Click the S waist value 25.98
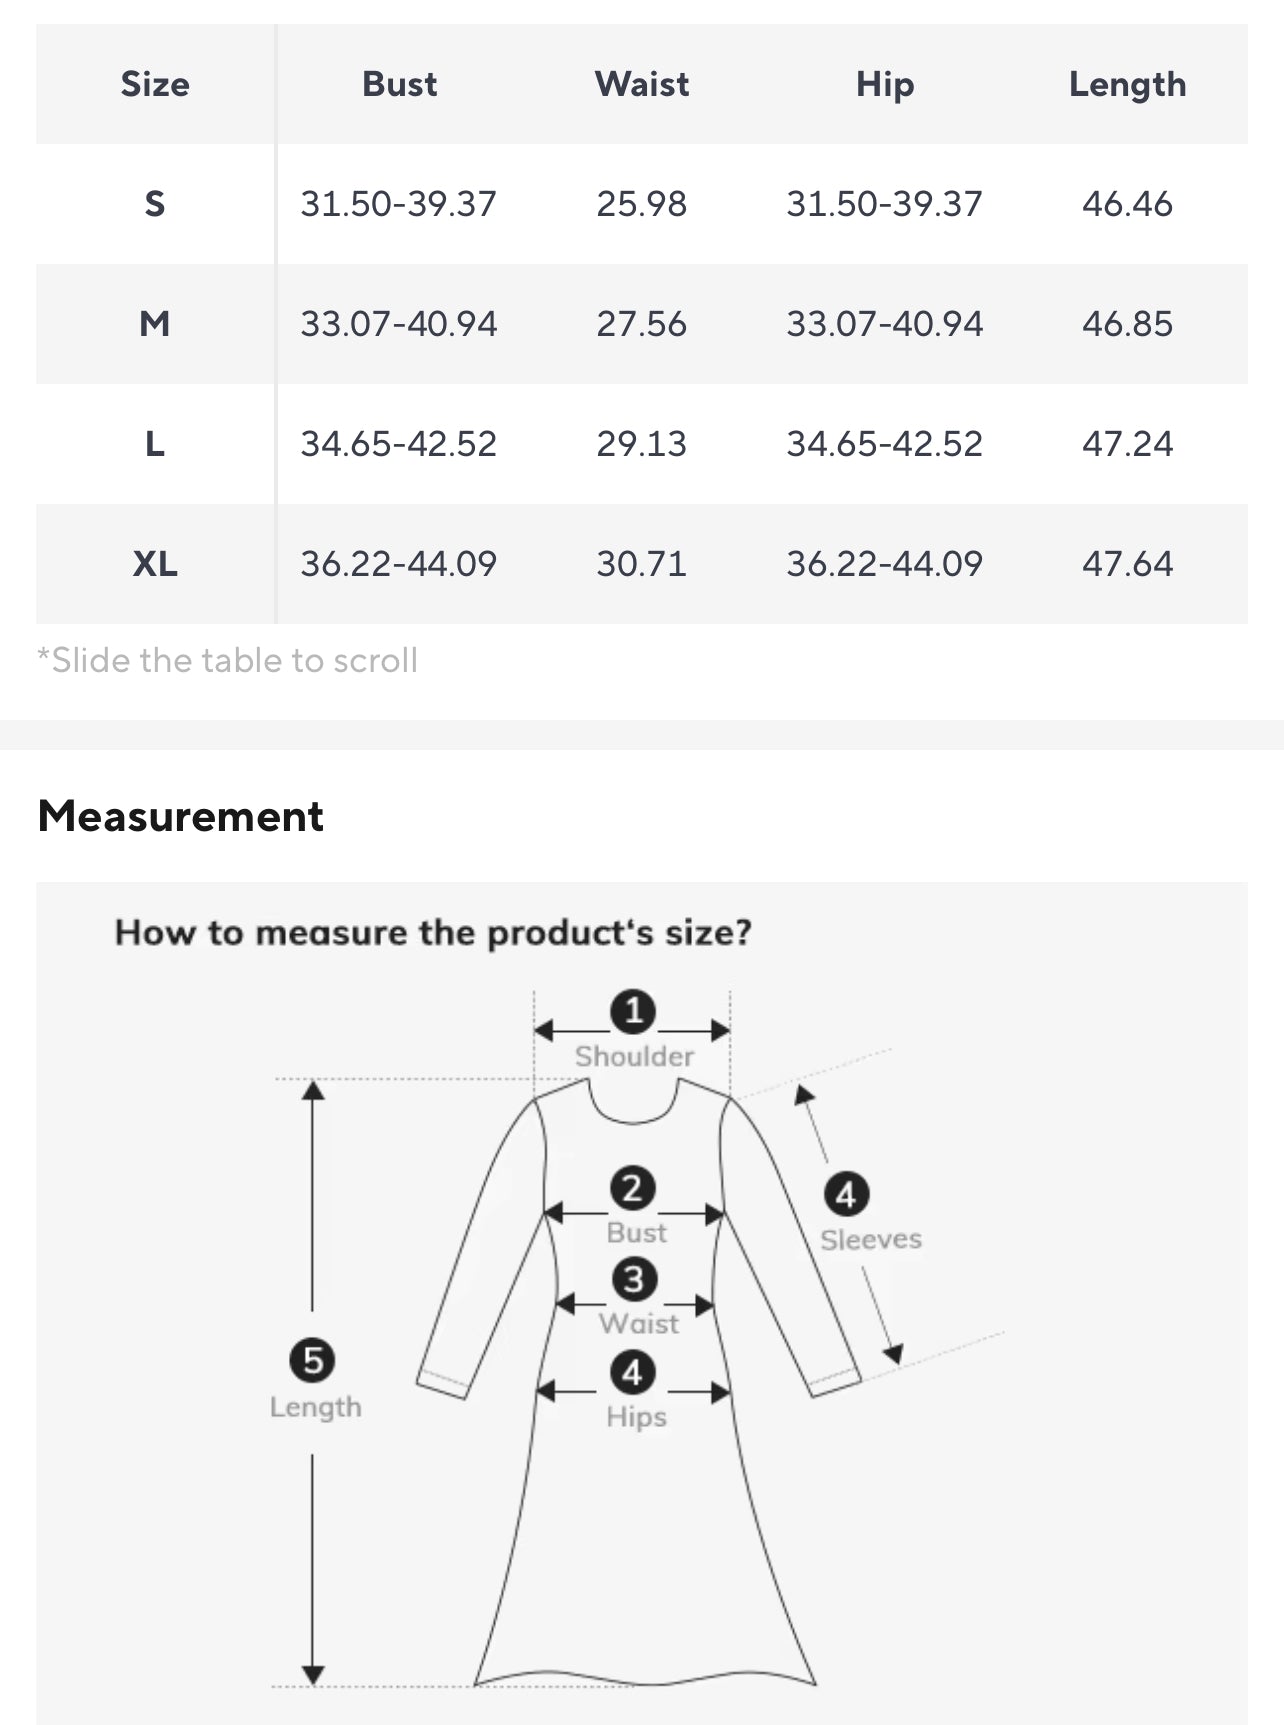Image resolution: width=1284 pixels, height=1725 pixels. tap(642, 204)
